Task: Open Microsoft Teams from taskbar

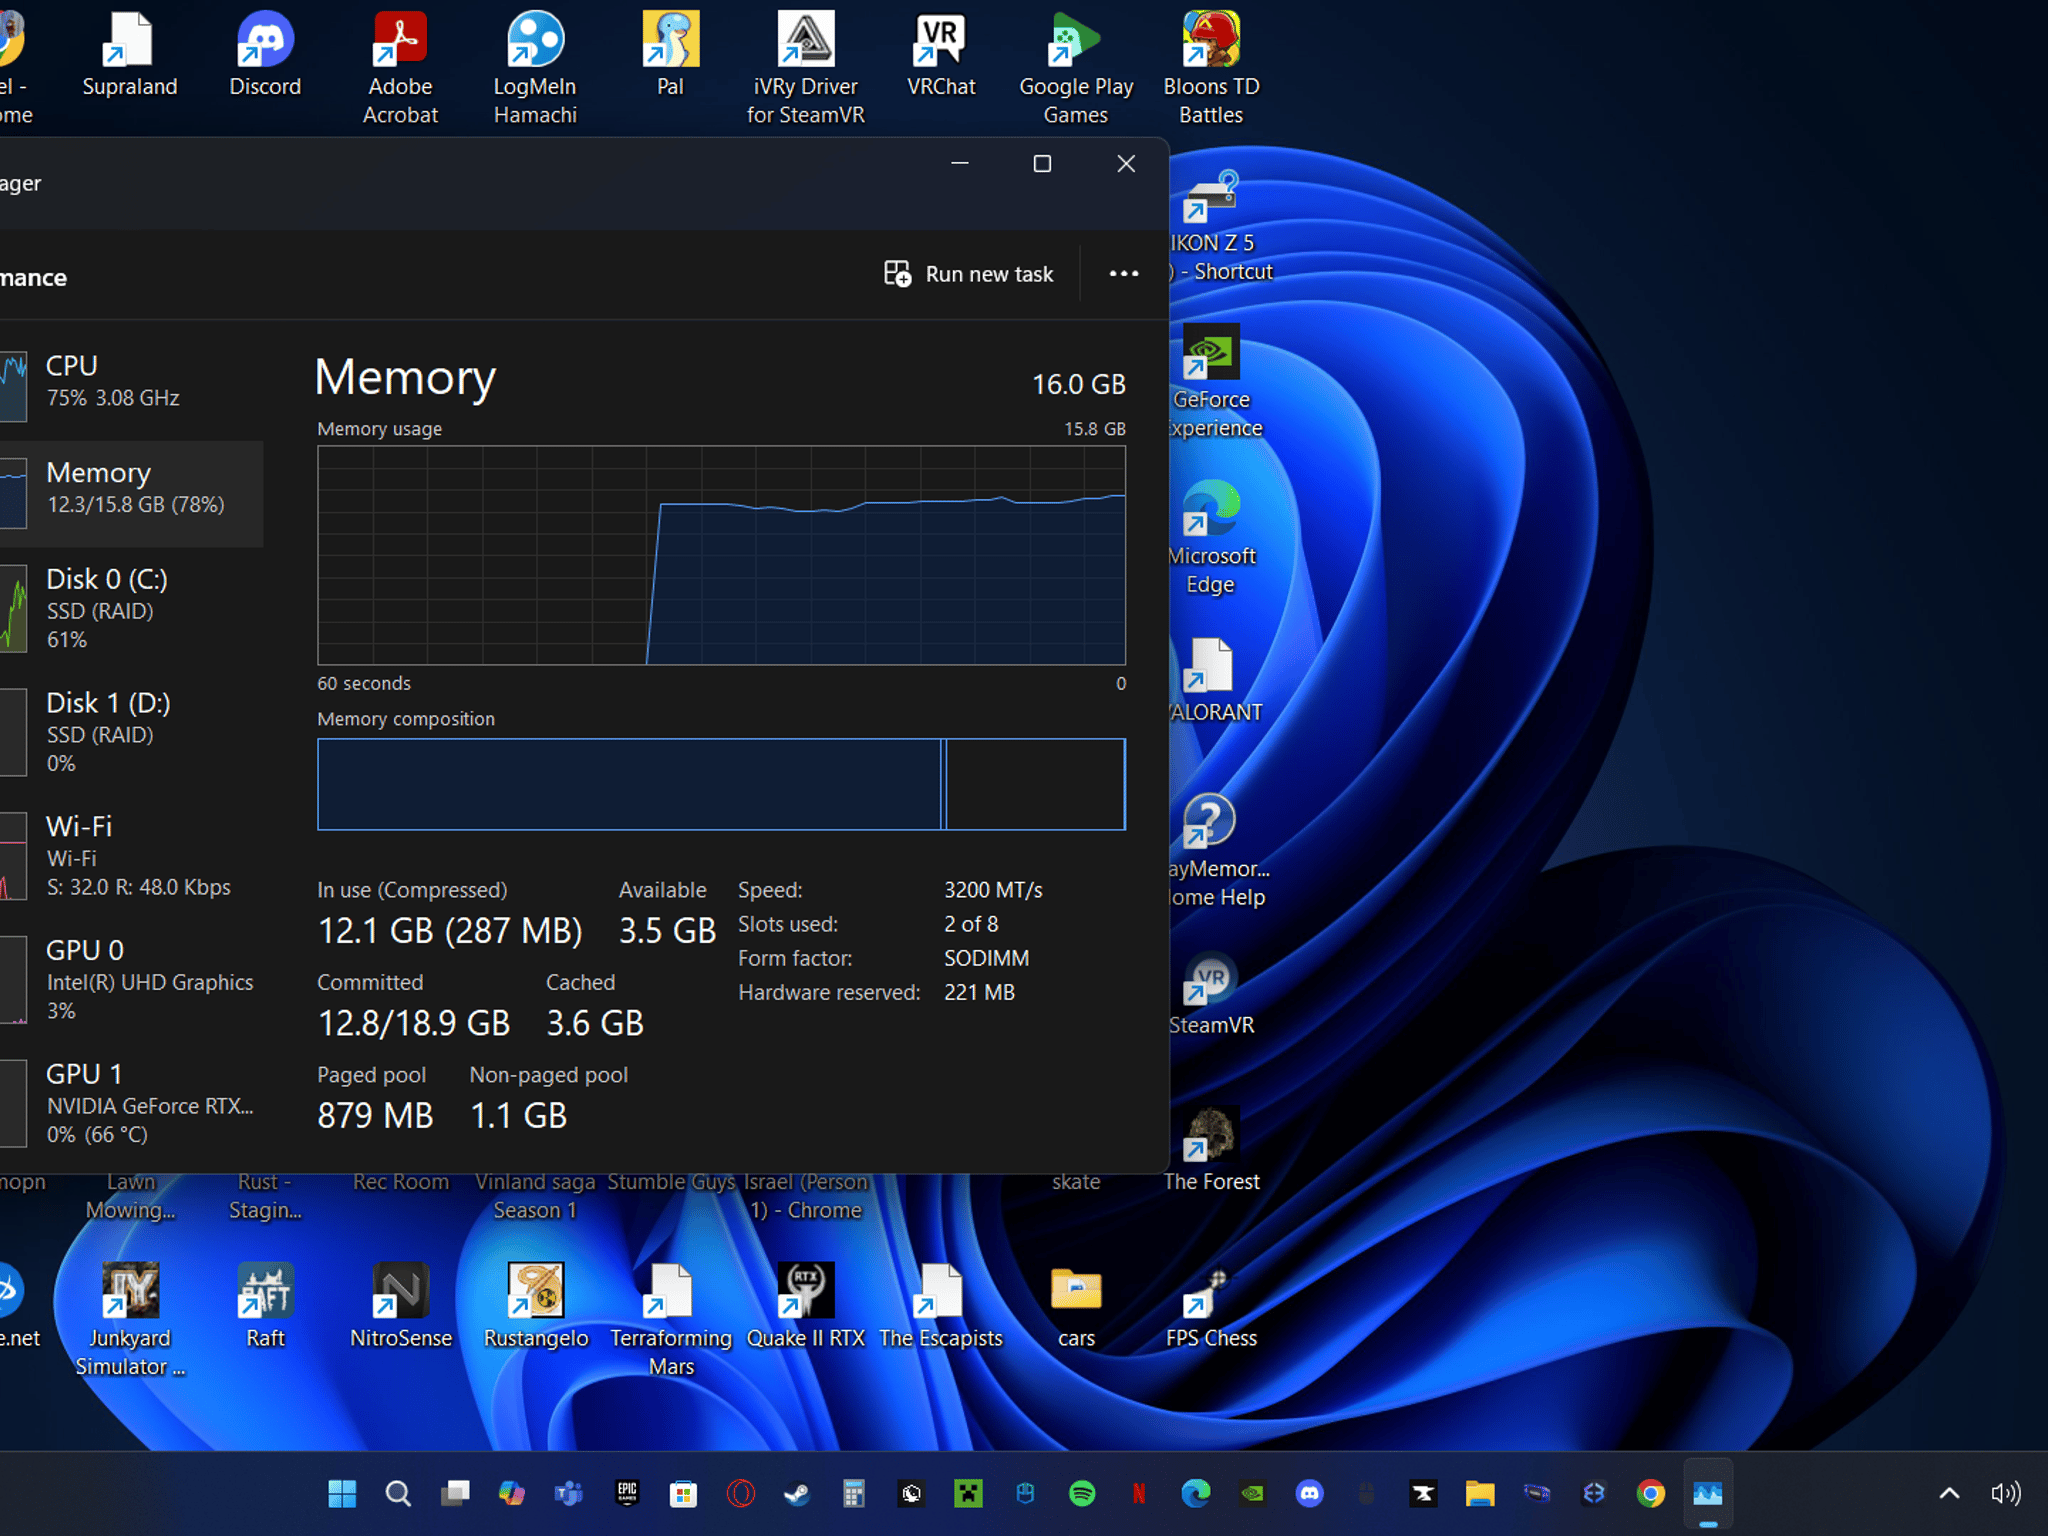Action: 569,1493
